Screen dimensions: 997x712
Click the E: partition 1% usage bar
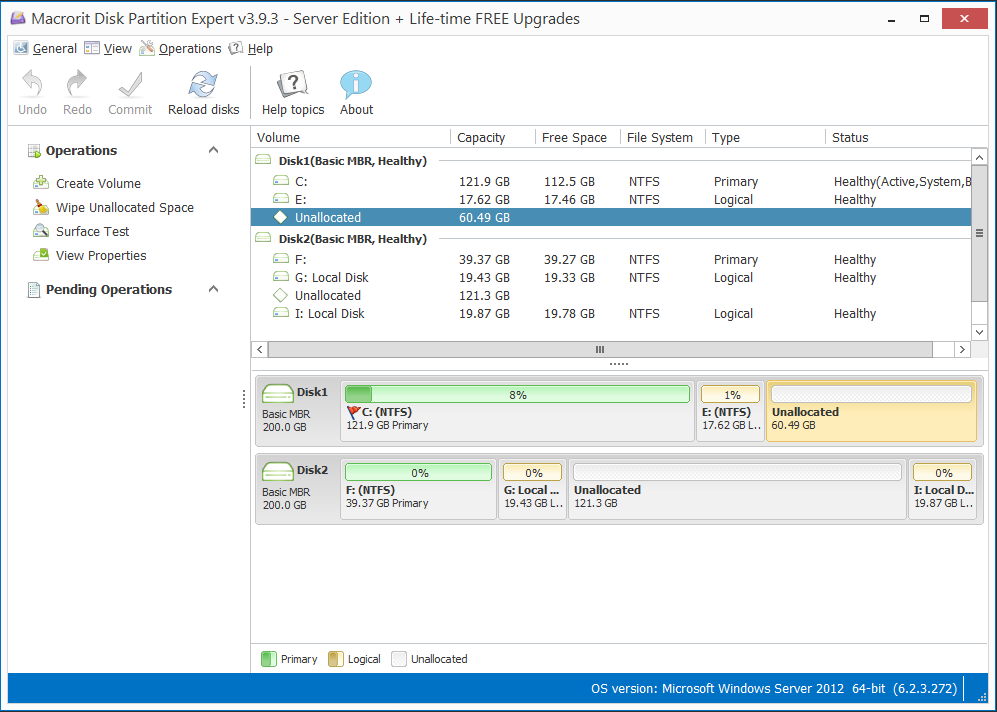731,394
